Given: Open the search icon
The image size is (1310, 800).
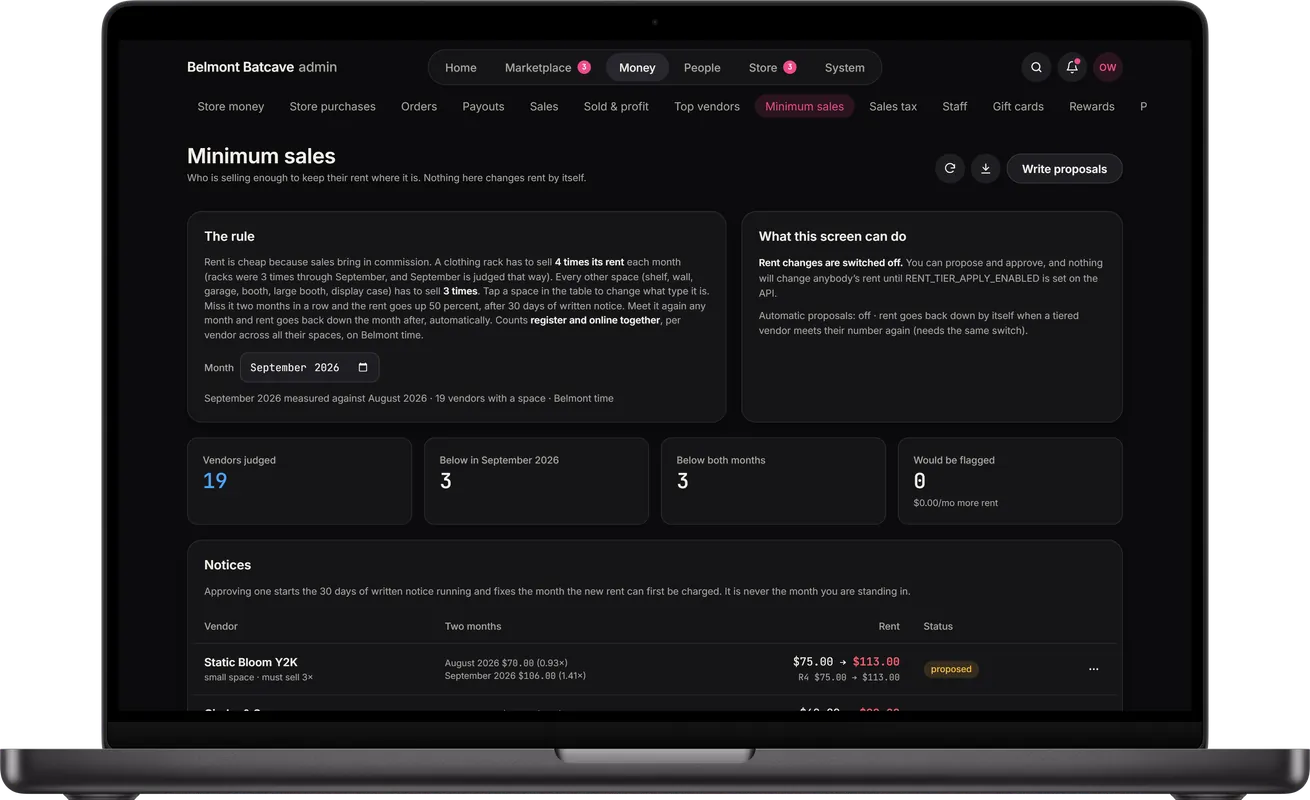Looking at the screenshot, I should coord(1036,68).
